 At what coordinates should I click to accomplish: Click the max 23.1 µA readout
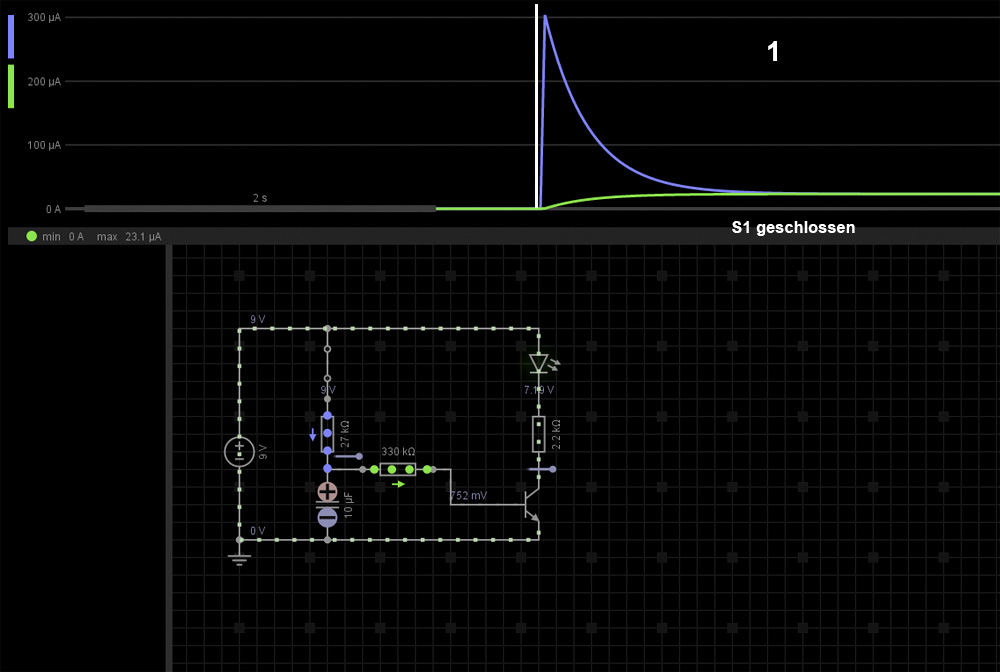pos(129,237)
